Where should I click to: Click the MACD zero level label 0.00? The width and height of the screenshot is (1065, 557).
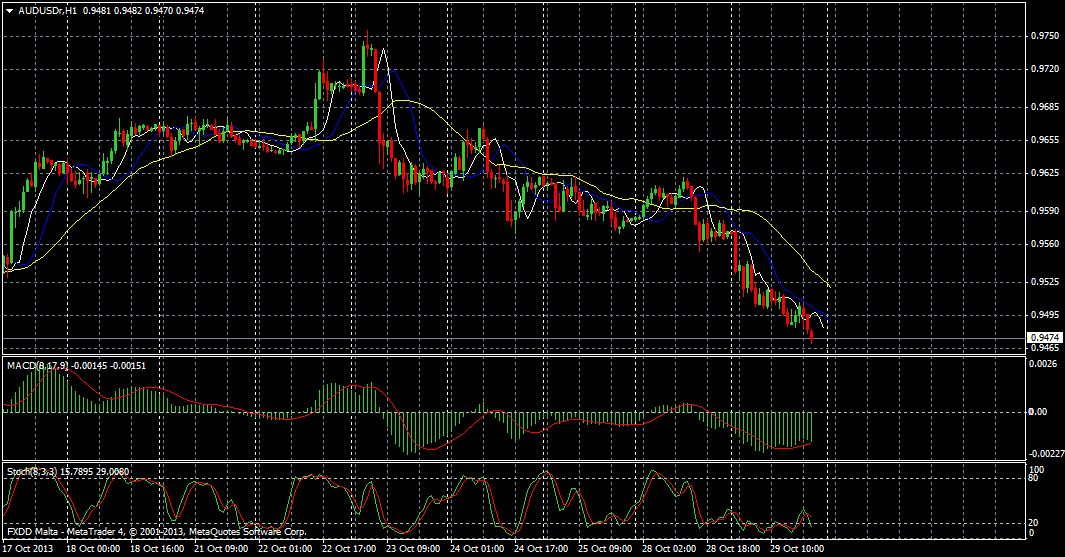pyautogui.click(x=1040, y=412)
